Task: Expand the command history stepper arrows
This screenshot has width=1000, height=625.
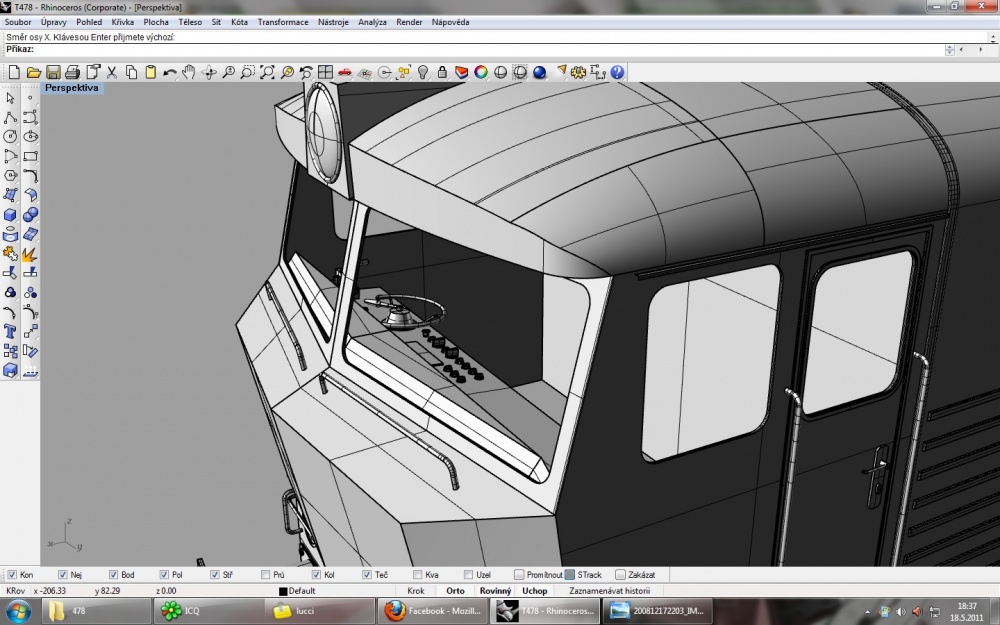Action: [950, 50]
